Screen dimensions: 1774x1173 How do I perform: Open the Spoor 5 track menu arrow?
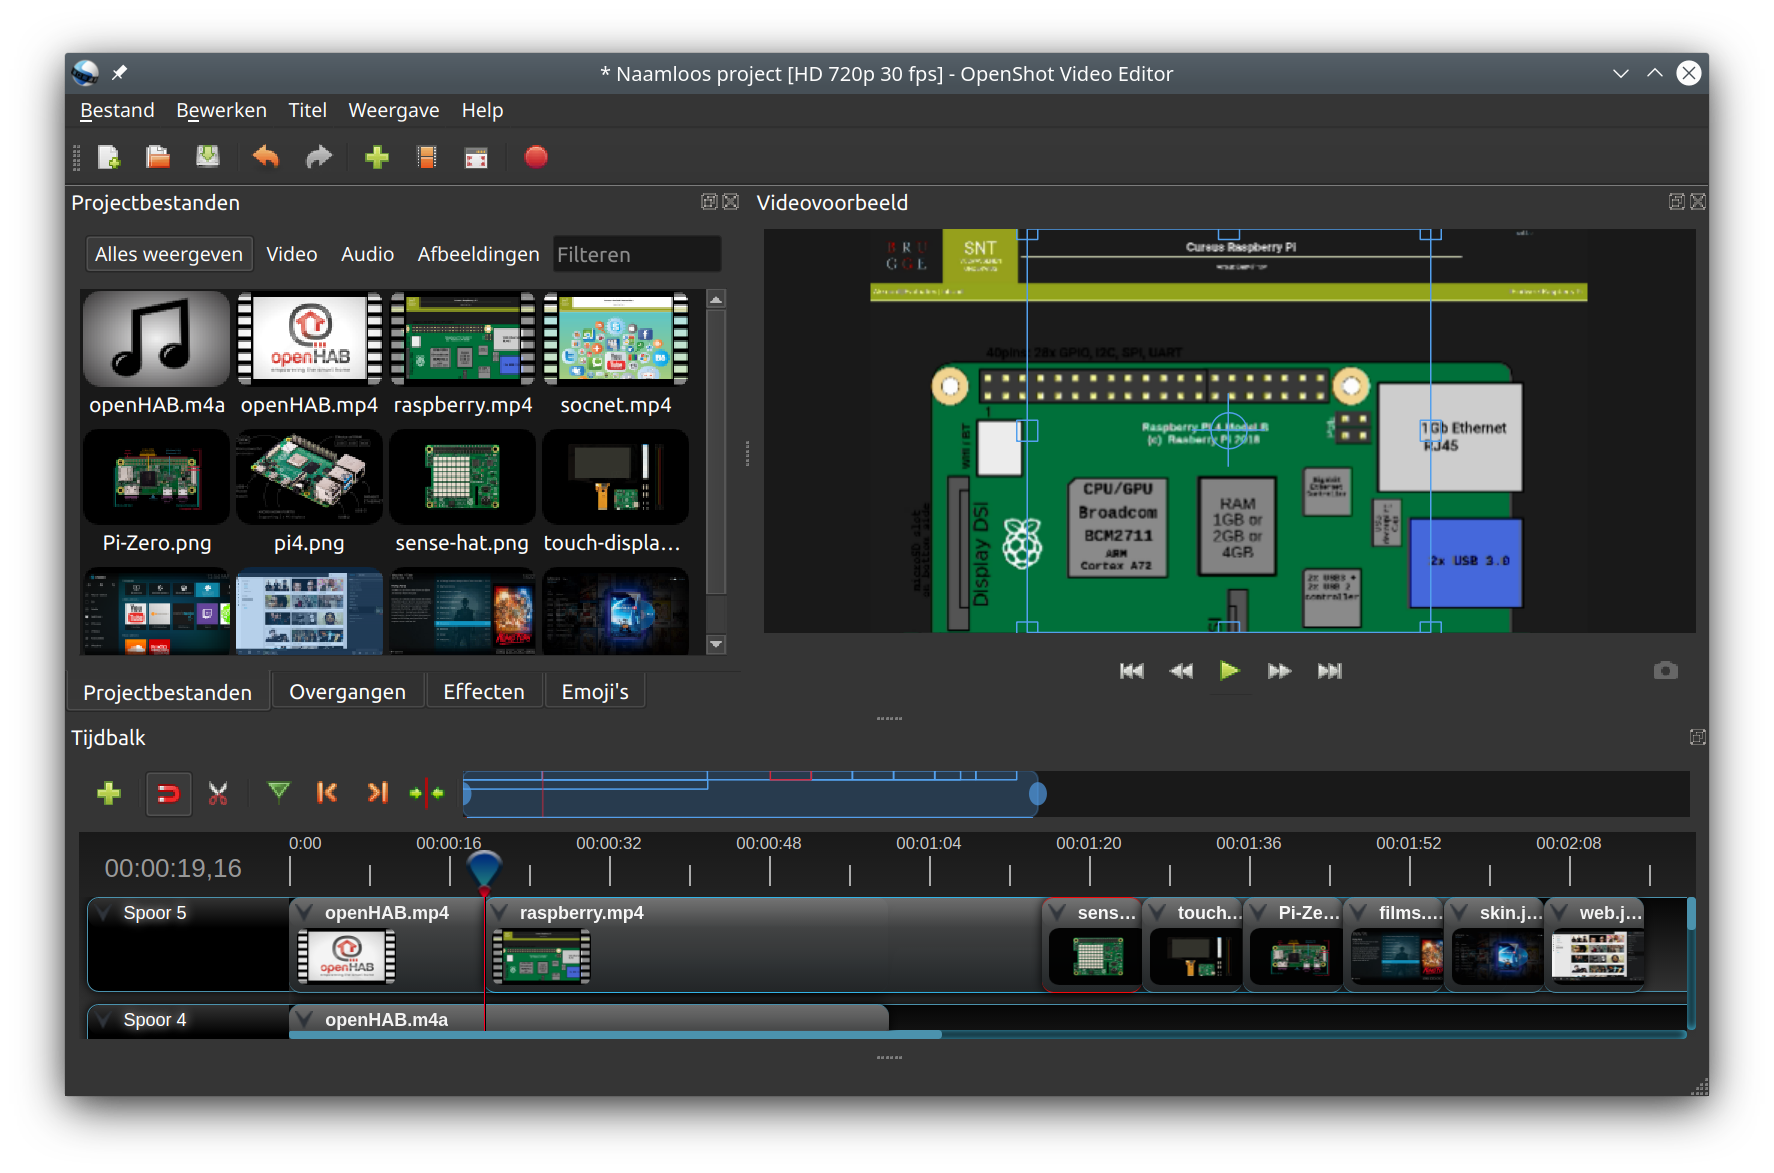103,913
